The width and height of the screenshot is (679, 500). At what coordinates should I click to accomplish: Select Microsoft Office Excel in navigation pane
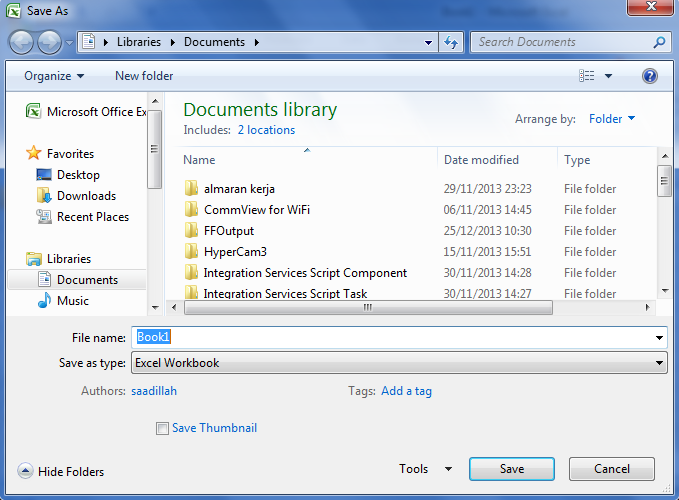(86, 112)
